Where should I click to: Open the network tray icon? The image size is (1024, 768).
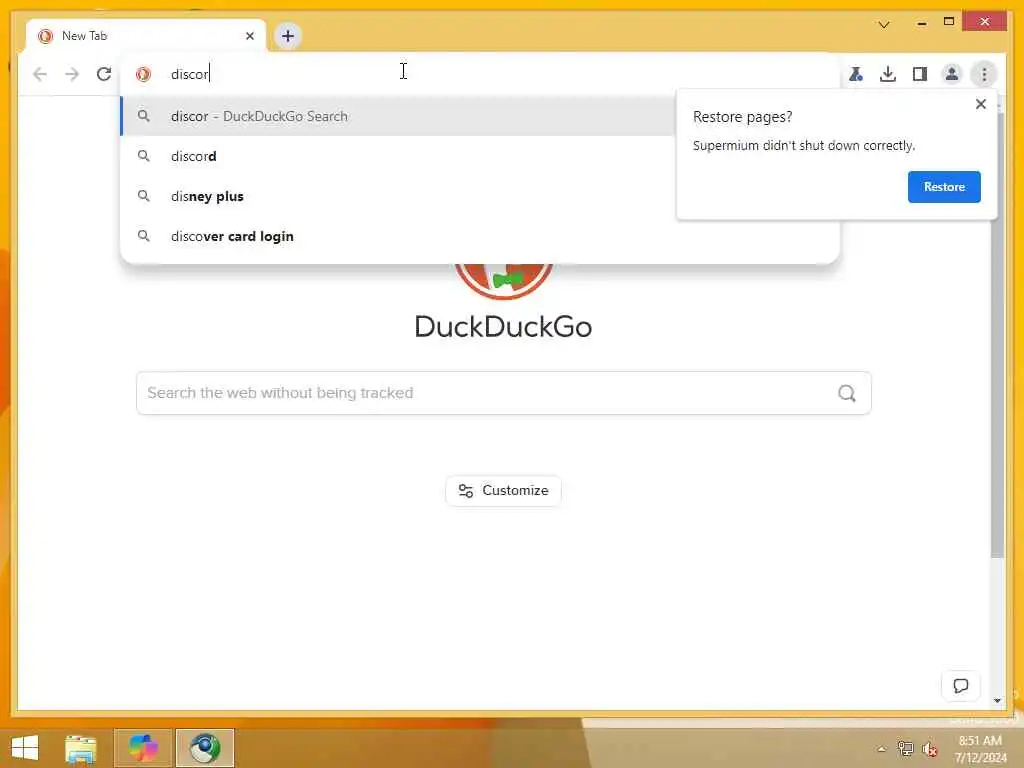click(x=905, y=748)
